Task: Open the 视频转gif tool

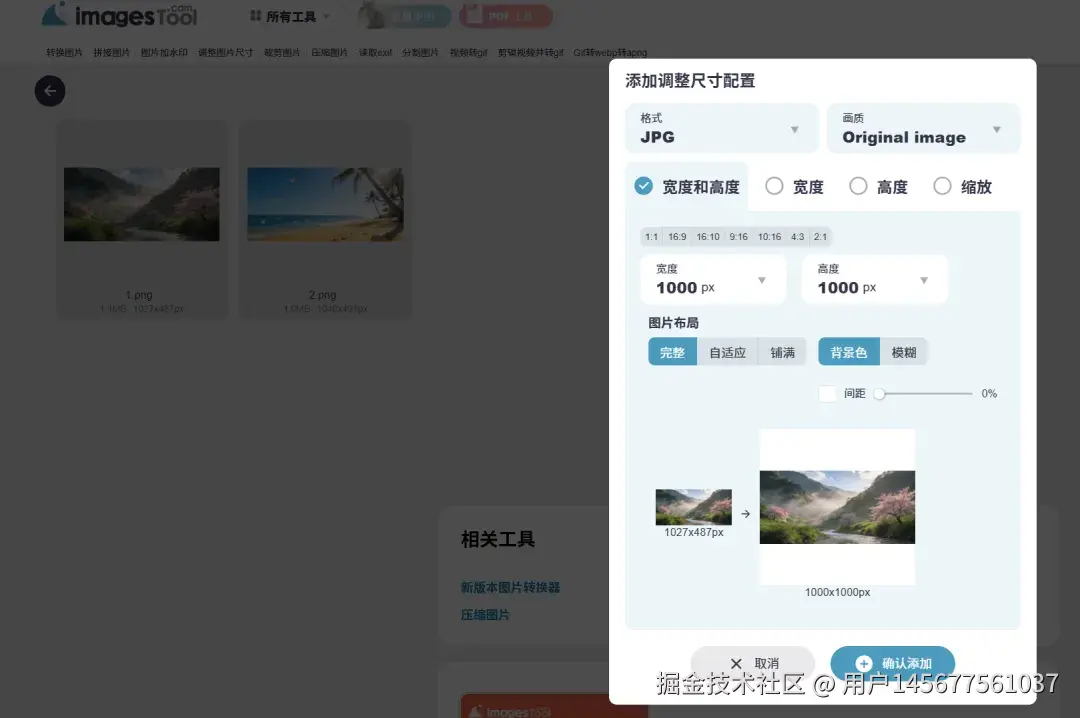Action: coord(467,52)
